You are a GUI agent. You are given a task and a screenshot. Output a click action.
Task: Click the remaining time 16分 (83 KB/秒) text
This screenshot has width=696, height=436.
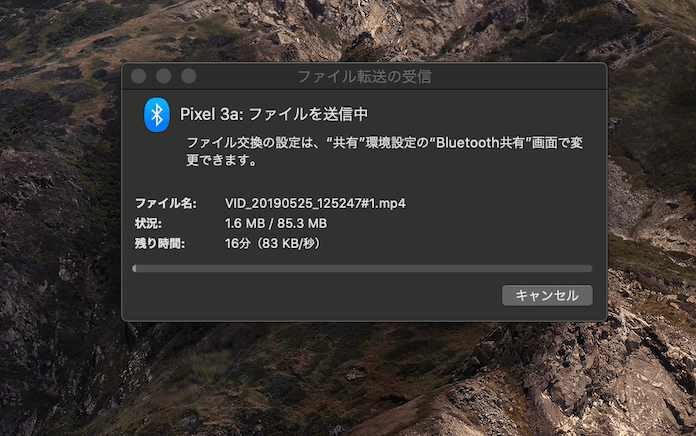(273, 244)
